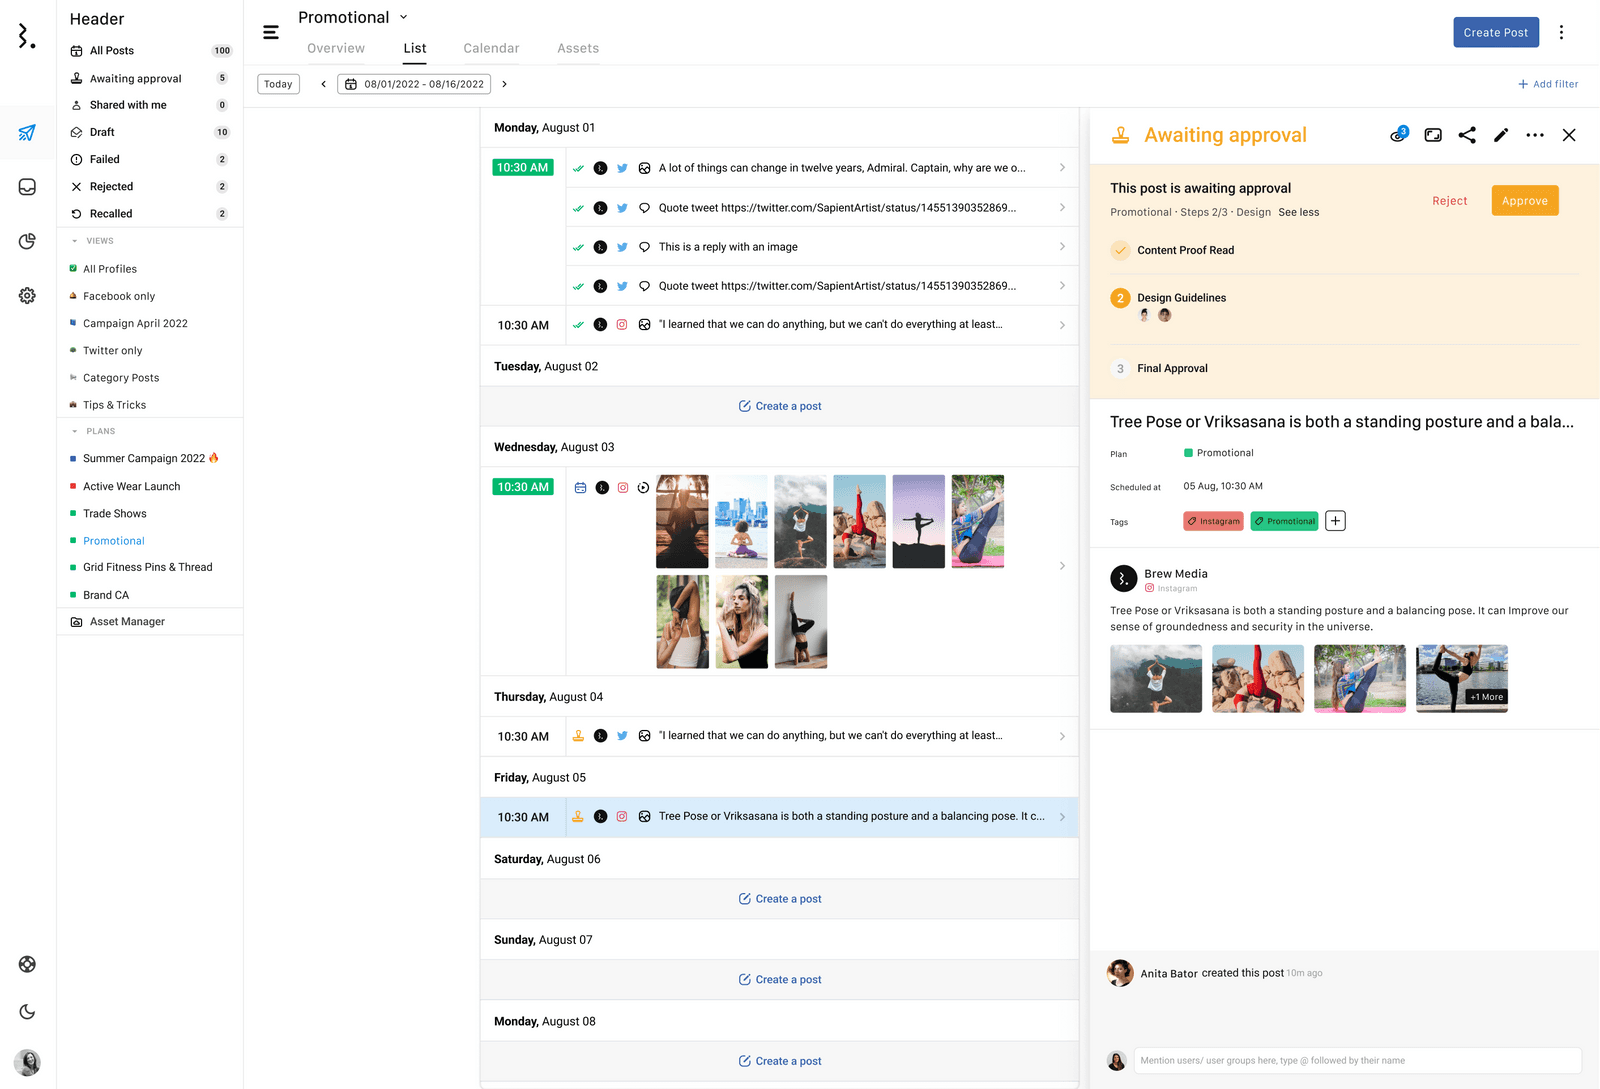Viewport: 1600px width, 1089px height.
Task: Toggle the Content Proof Read step checkmark
Action: coord(1121,250)
